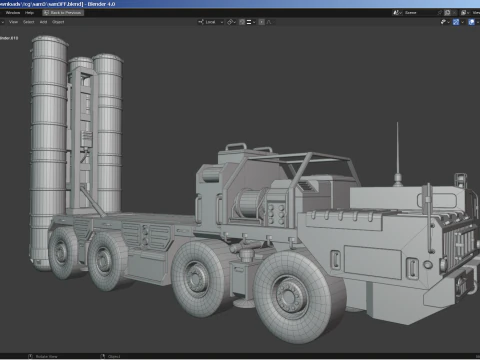Toggle the snapping magnet icon
This screenshot has height=360, width=480.
click(x=242, y=22)
